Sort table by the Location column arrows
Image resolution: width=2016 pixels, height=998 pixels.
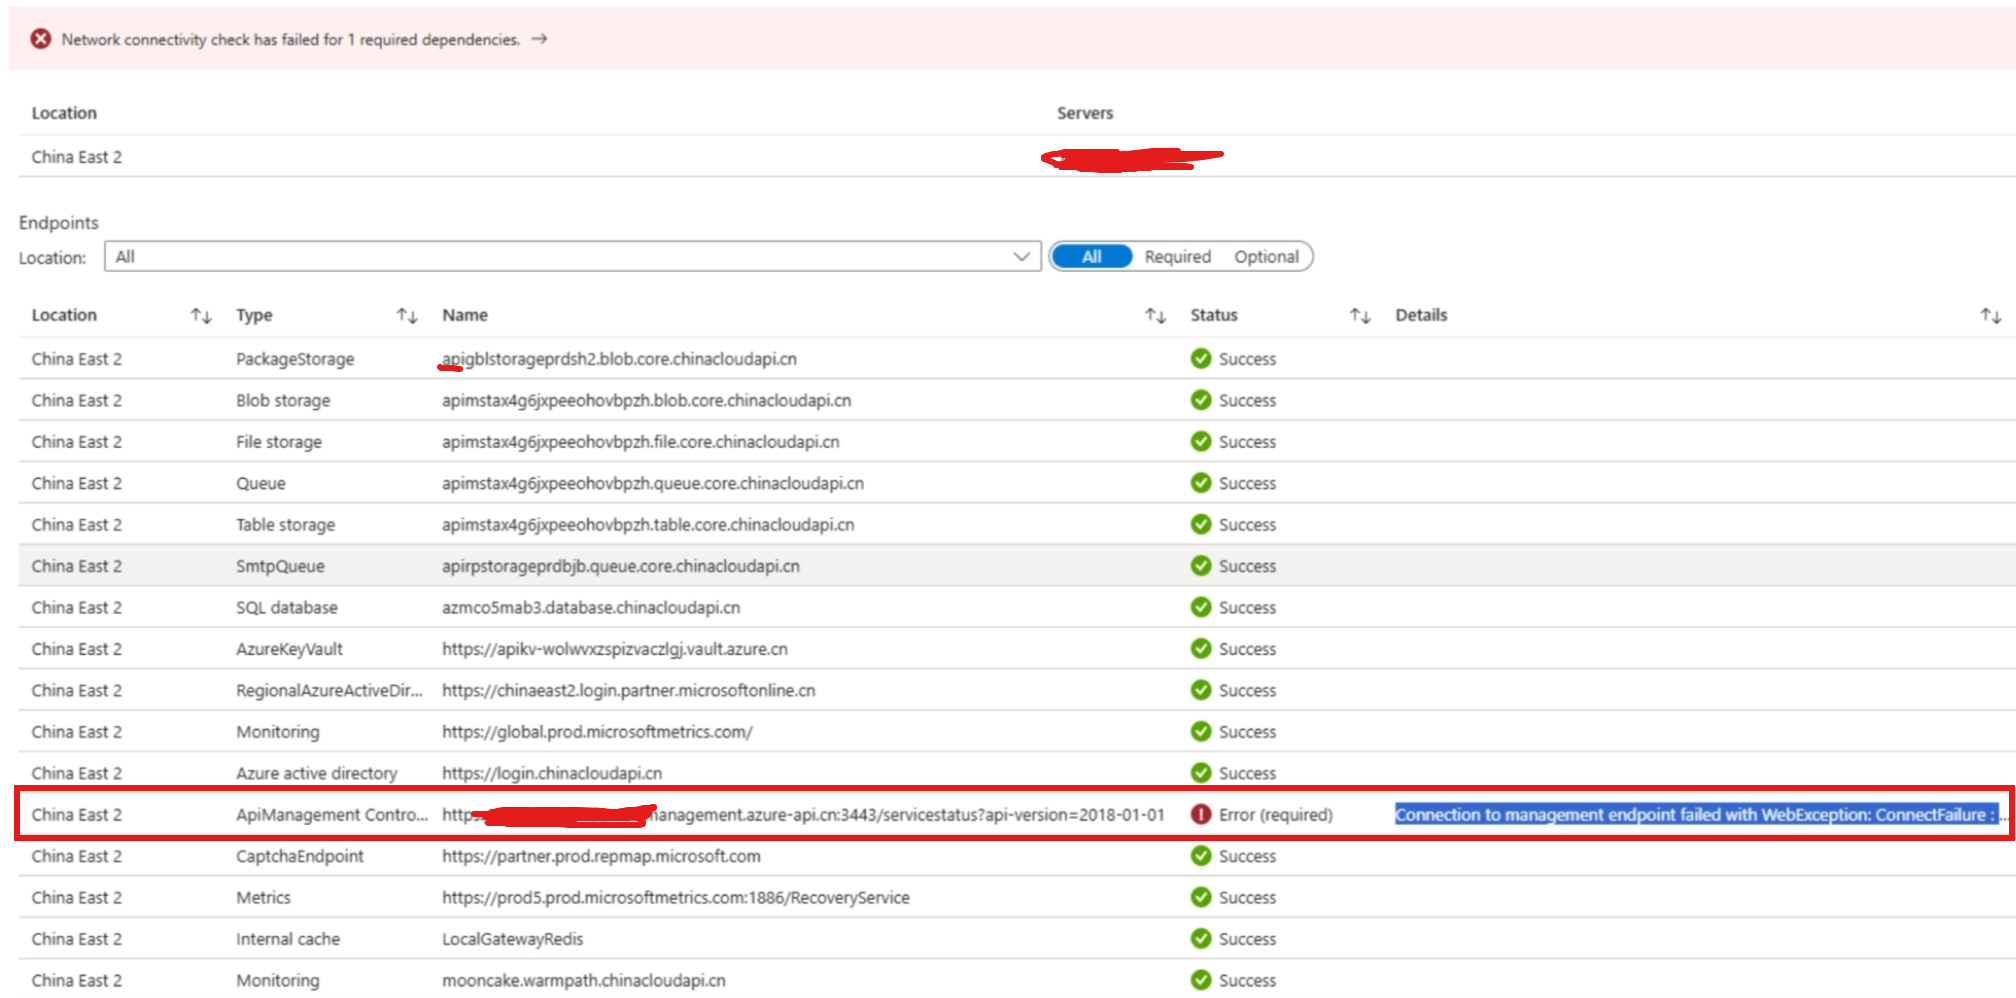coord(201,316)
